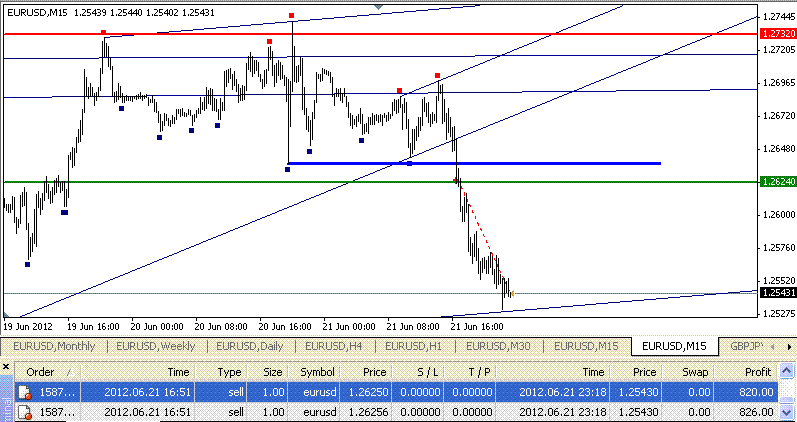The height and width of the screenshot is (422, 797).
Task: Select the thick blue horizontal line on the chart
Action: [x=474, y=163]
